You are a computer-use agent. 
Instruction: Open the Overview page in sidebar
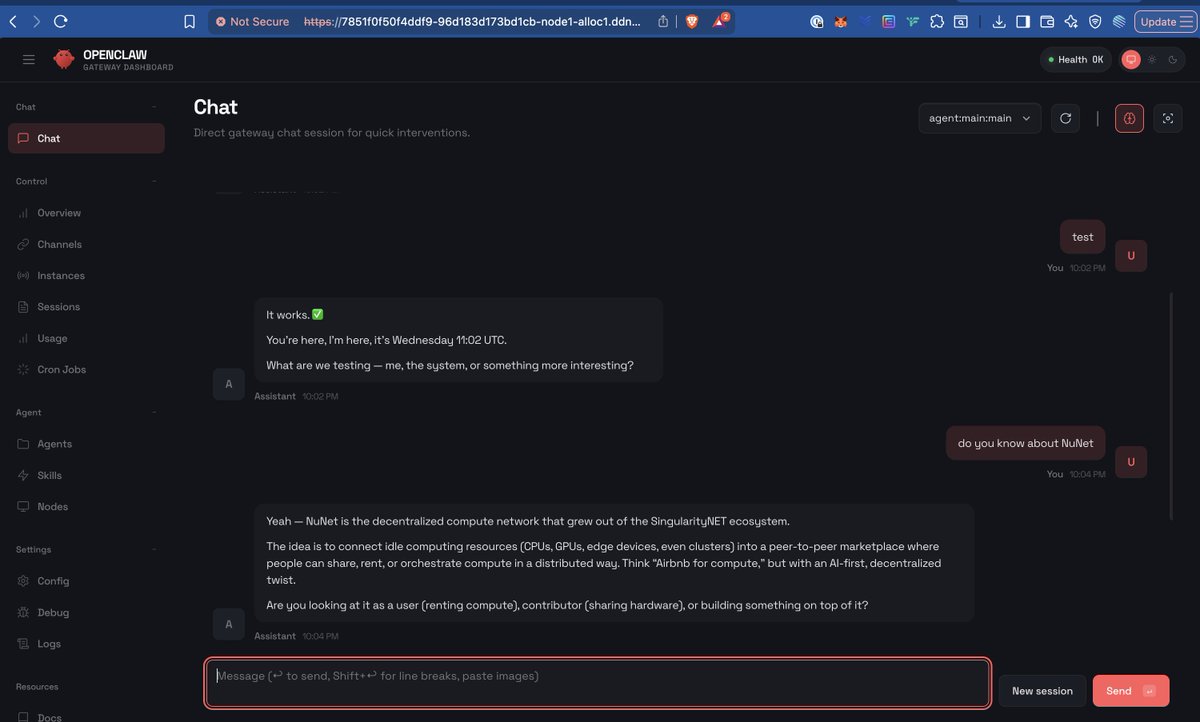[86, 213]
